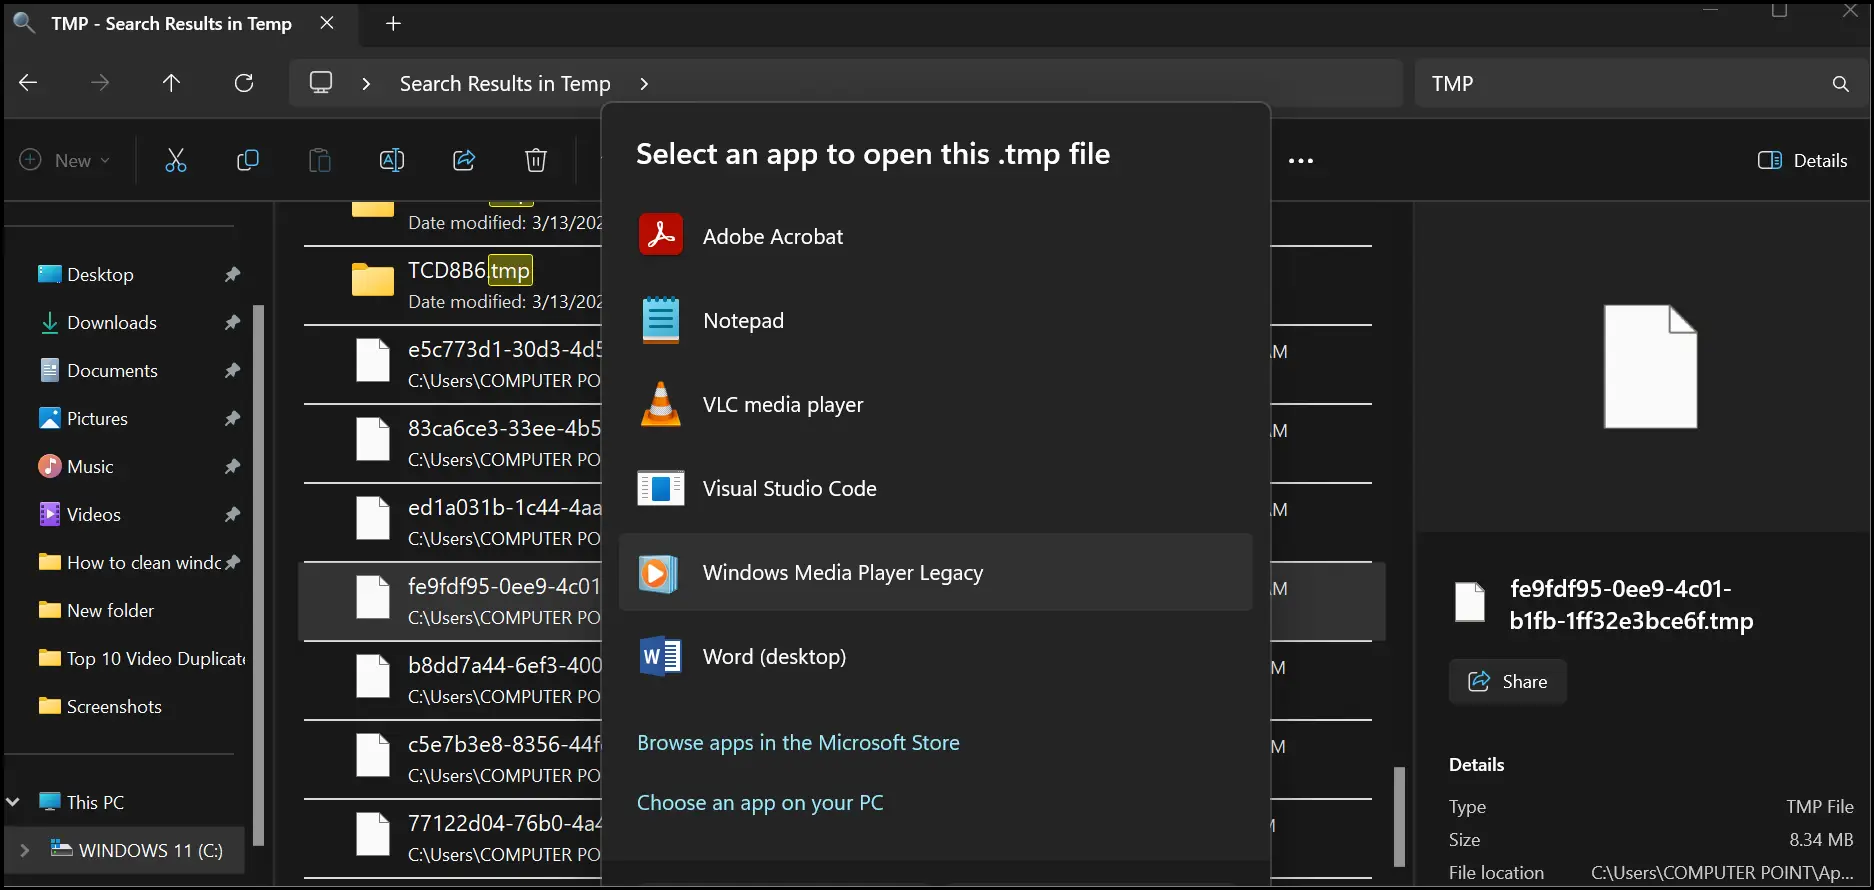Open the See more ellipsis menu

1301,160
